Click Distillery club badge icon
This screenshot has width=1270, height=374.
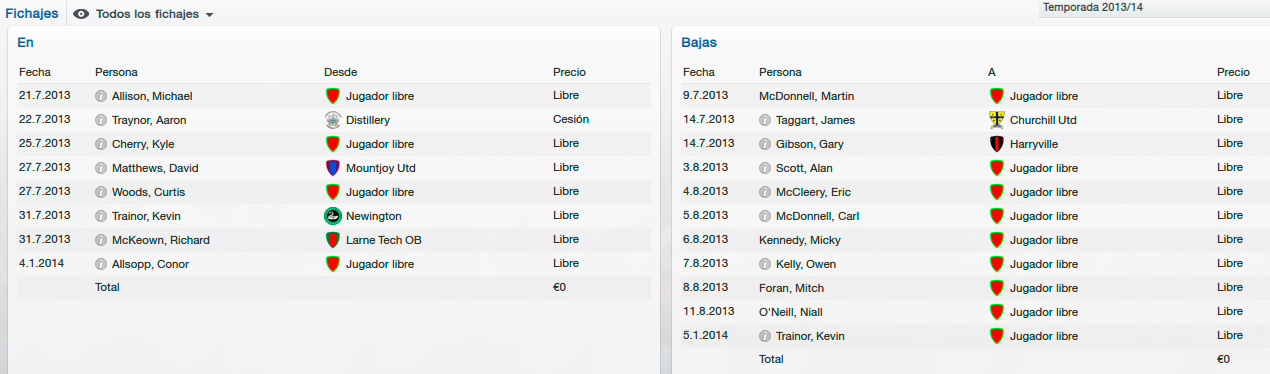click(333, 120)
